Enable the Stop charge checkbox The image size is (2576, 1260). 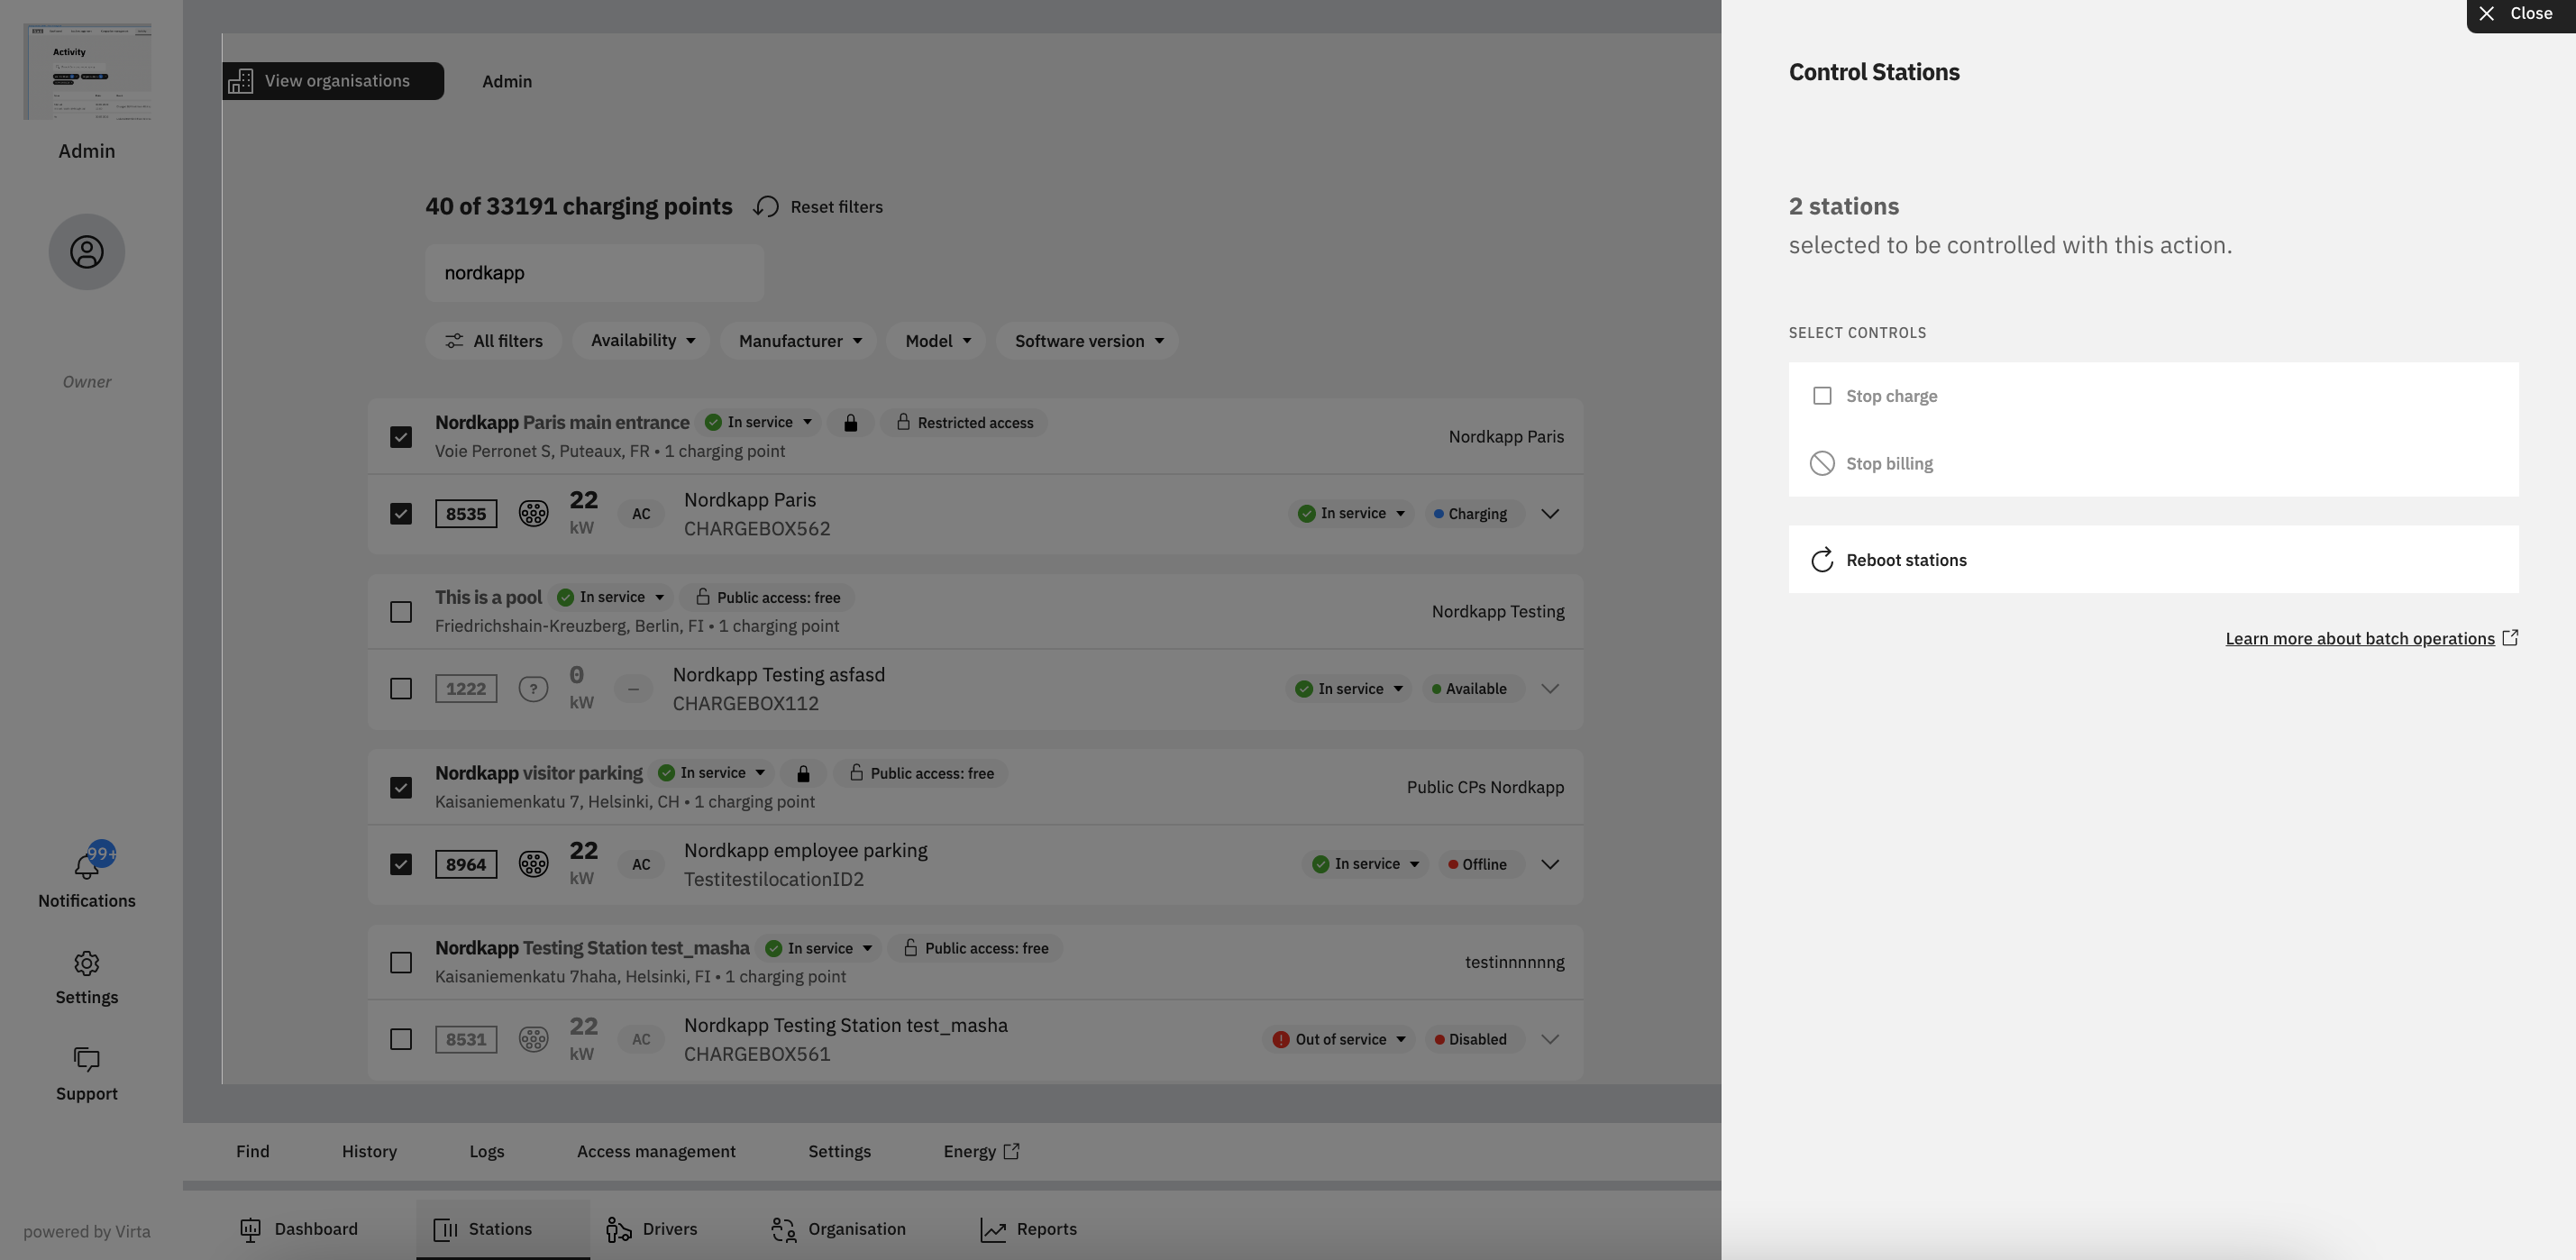(x=1822, y=396)
